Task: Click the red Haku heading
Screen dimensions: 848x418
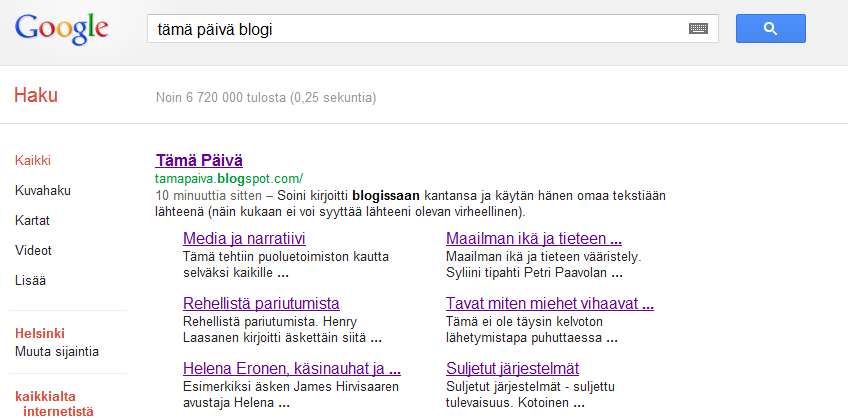Action: [x=36, y=96]
